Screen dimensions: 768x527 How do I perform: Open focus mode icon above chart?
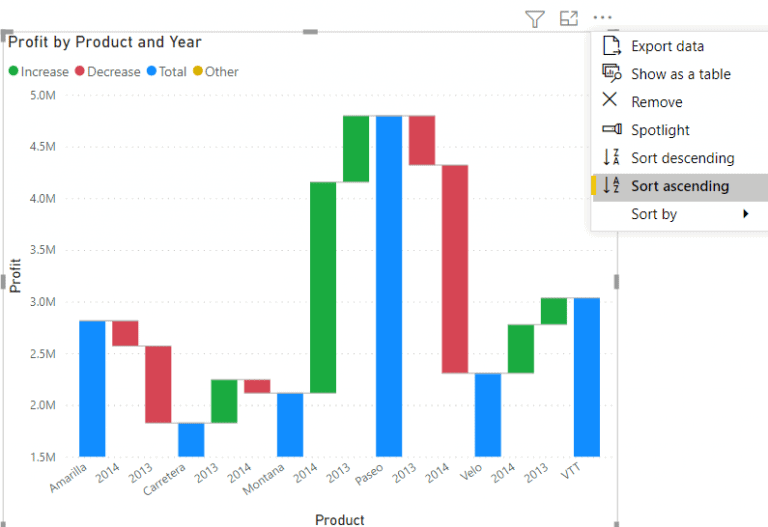click(x=569, y=18)
